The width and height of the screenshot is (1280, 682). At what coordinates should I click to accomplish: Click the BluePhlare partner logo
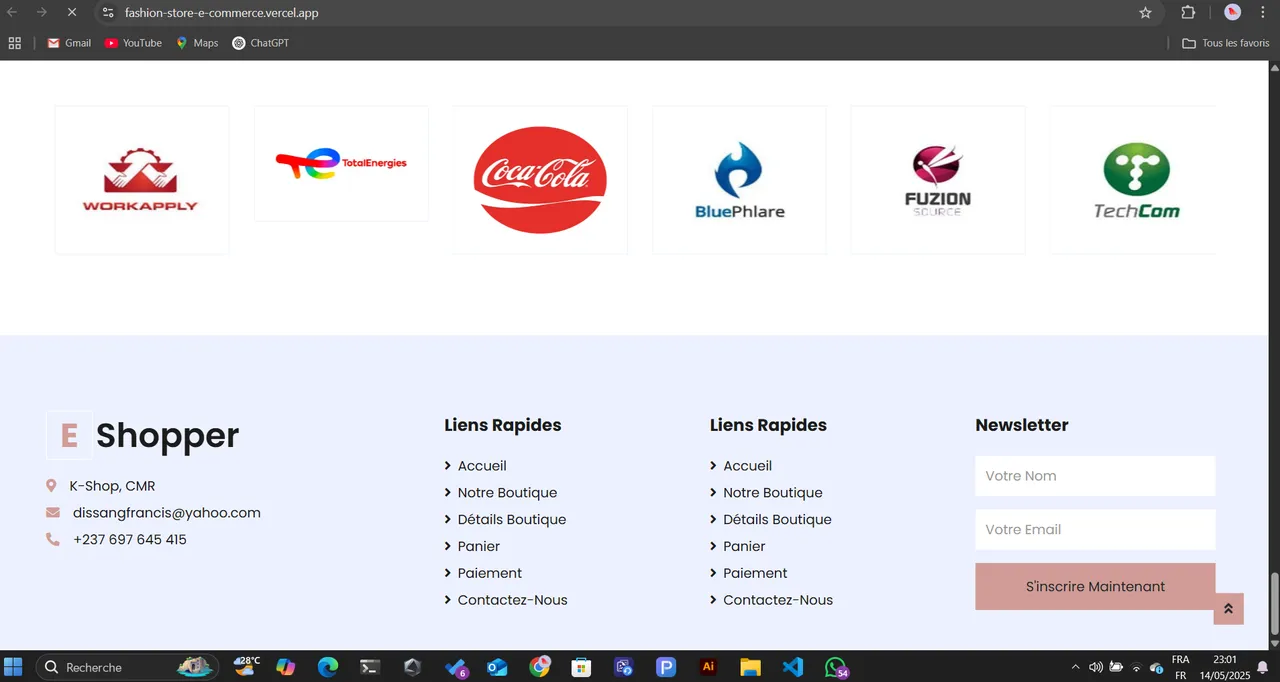tap(739, 180)
